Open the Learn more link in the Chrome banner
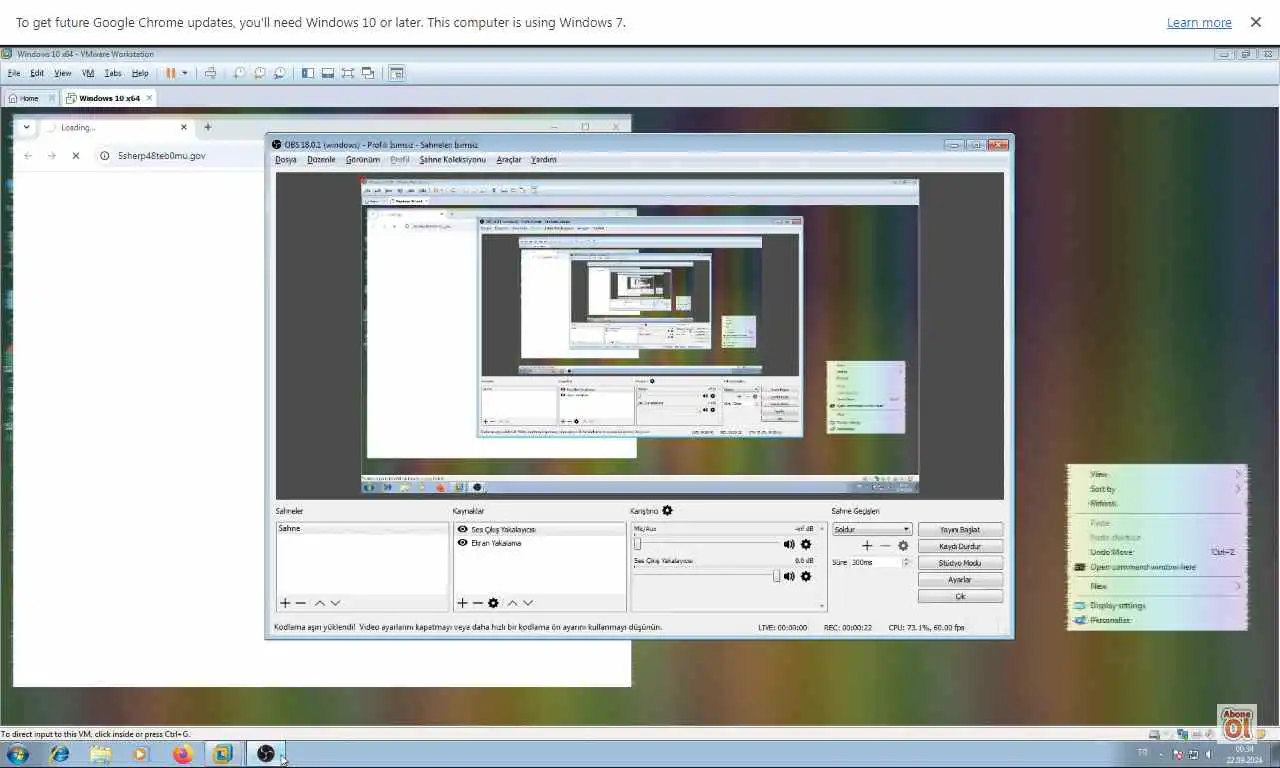This screenshot has height=768, width=1280. pyautogui.click(x=1199, y=22)
